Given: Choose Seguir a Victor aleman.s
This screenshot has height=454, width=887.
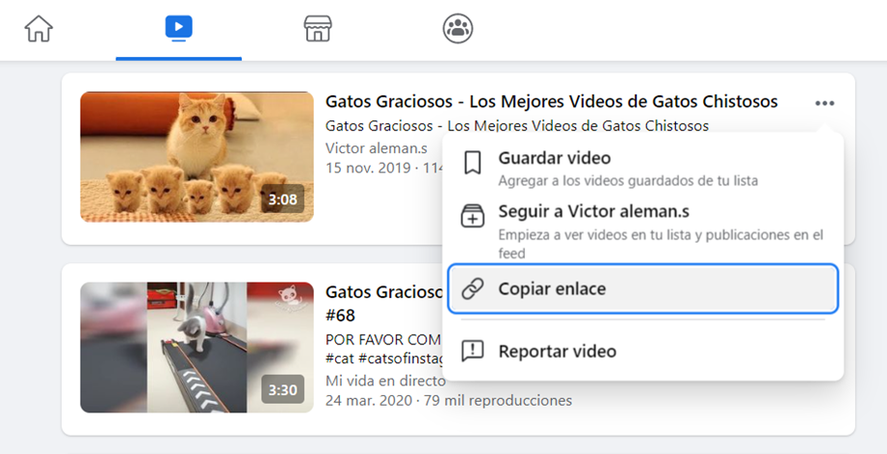Looking at the screenshot, I should (x=643, y=231).
